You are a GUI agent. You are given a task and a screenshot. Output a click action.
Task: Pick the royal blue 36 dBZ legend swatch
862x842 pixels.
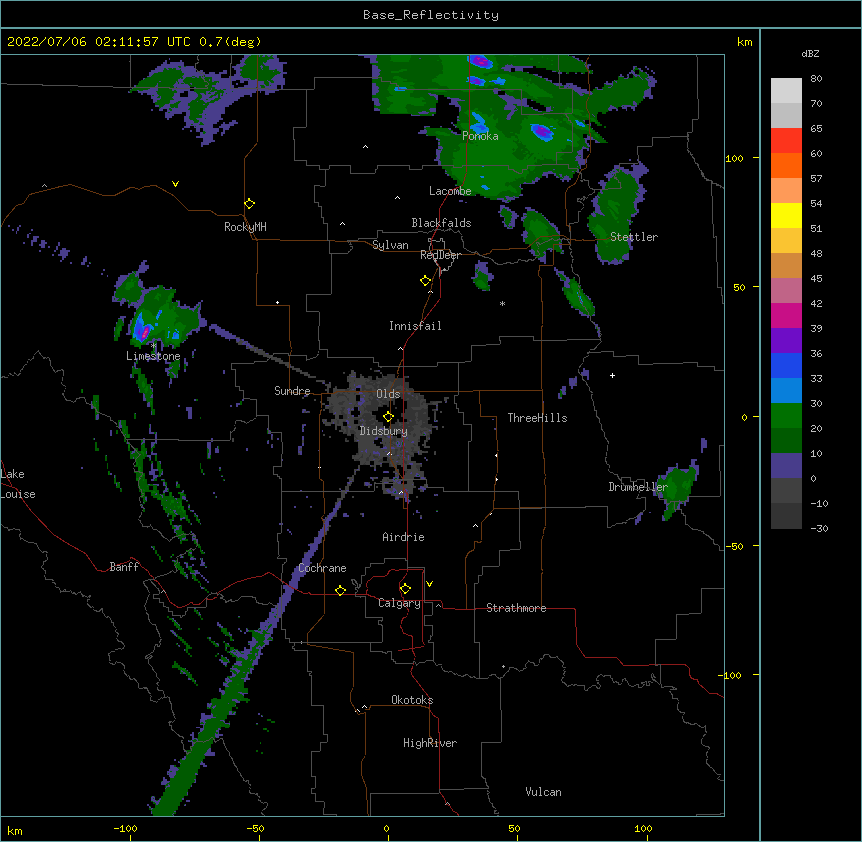(x=786, y=365)
